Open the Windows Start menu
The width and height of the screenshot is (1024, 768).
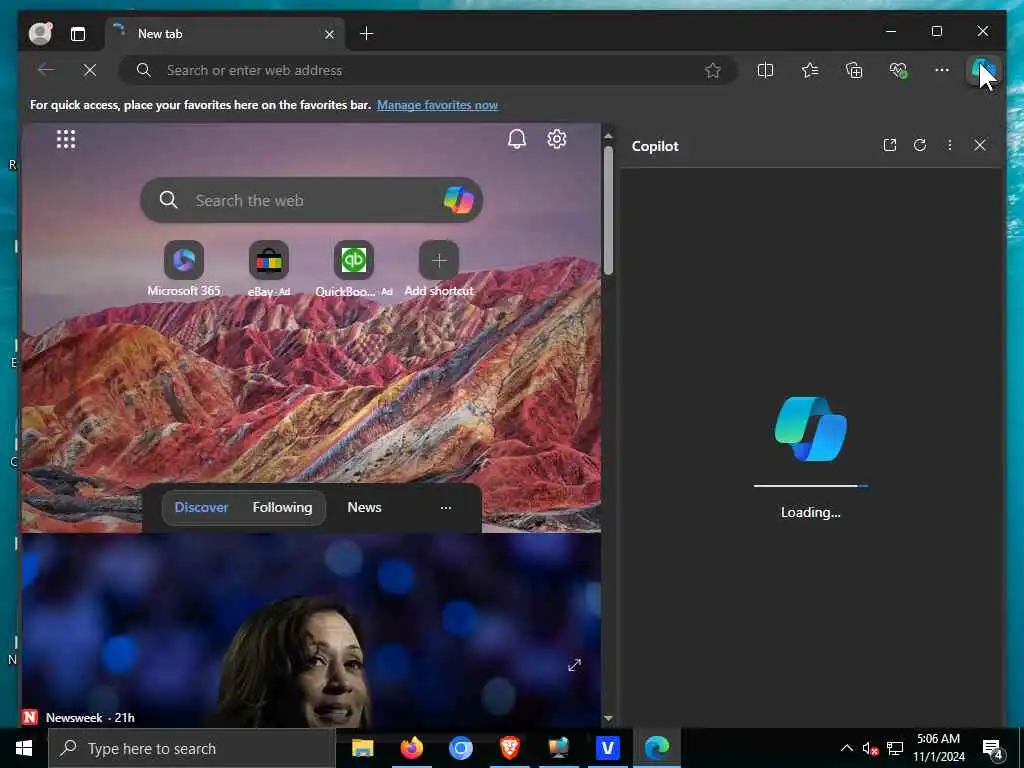pos(24,748)
